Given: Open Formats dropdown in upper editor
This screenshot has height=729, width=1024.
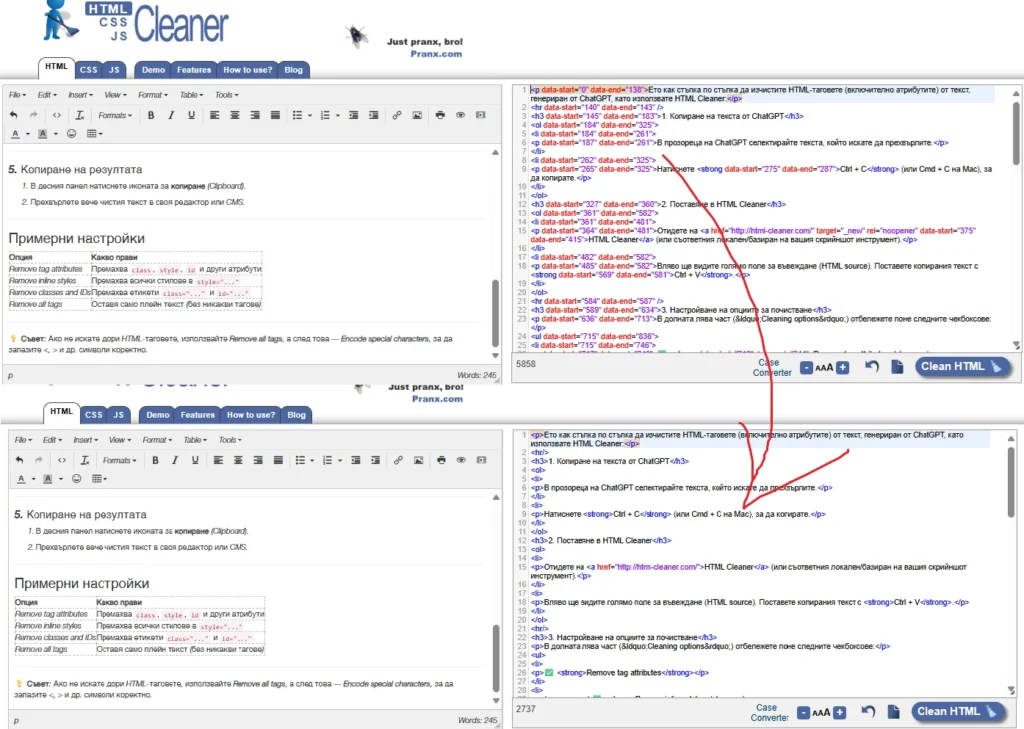Looking at the screenshot, I should click(115, 115).
